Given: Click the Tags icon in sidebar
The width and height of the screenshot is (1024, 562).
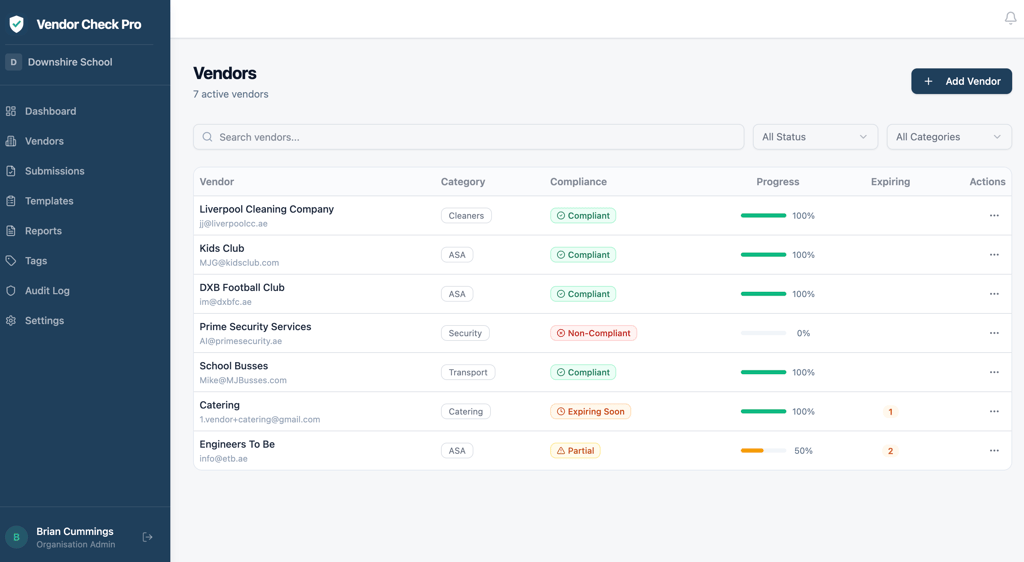Looking at the screenshot, I should click(x=11, y=261).
